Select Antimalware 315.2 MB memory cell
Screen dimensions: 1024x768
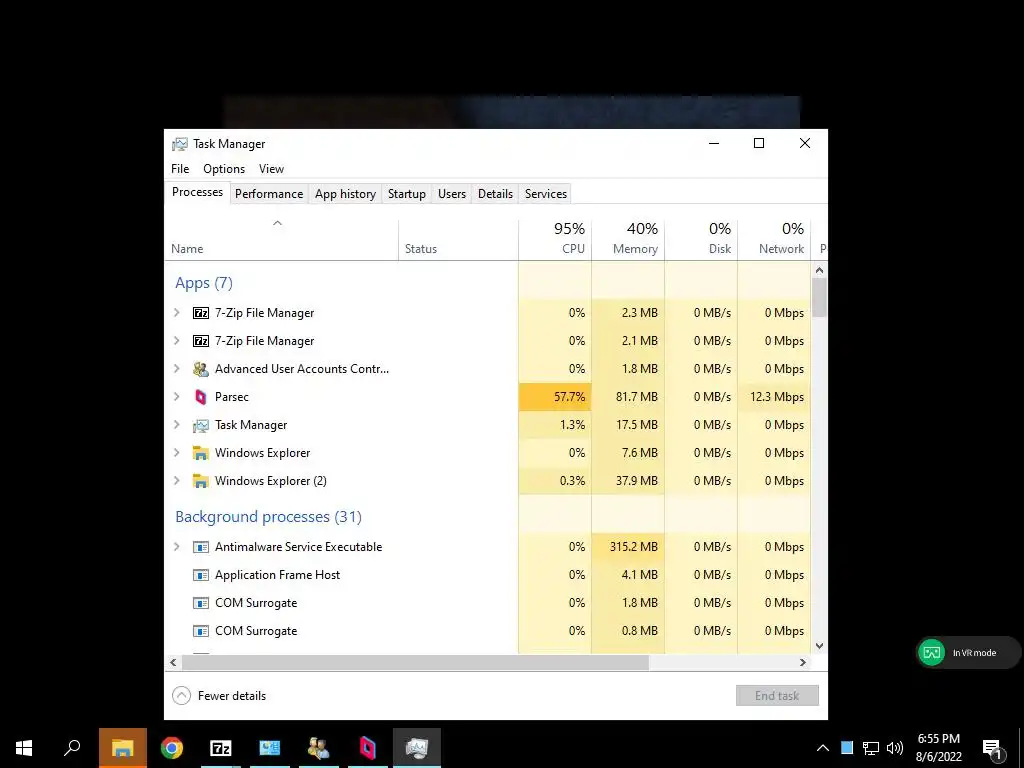pyautogui.click(x=628, y=547)
